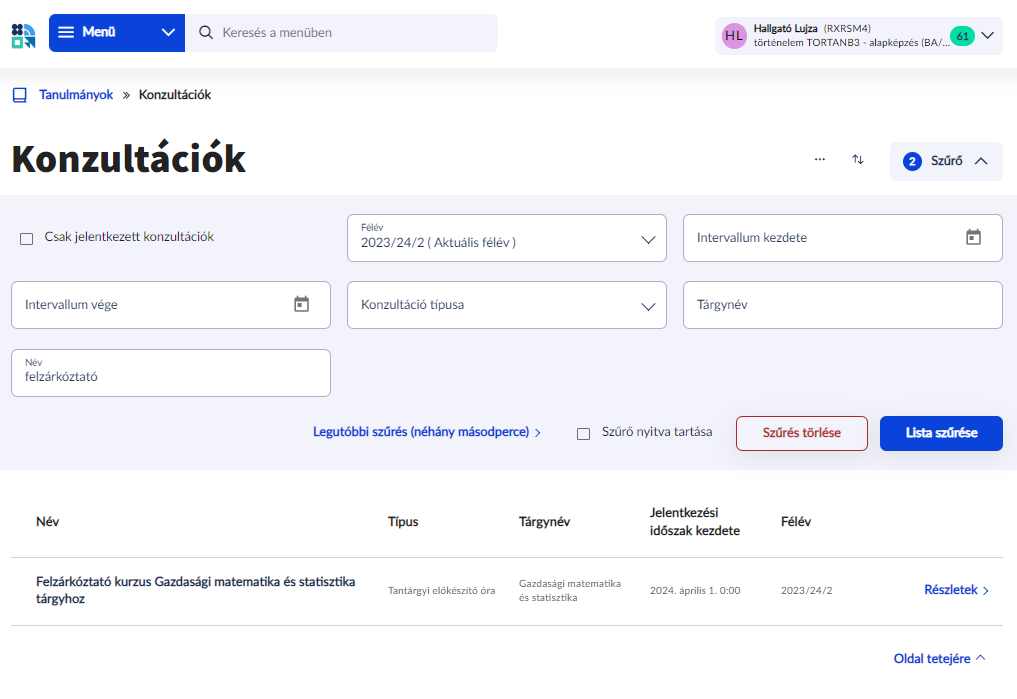Open the calendar for Intervallum vége
This screenshot has height=699, width=1017.
coord(301,304)
